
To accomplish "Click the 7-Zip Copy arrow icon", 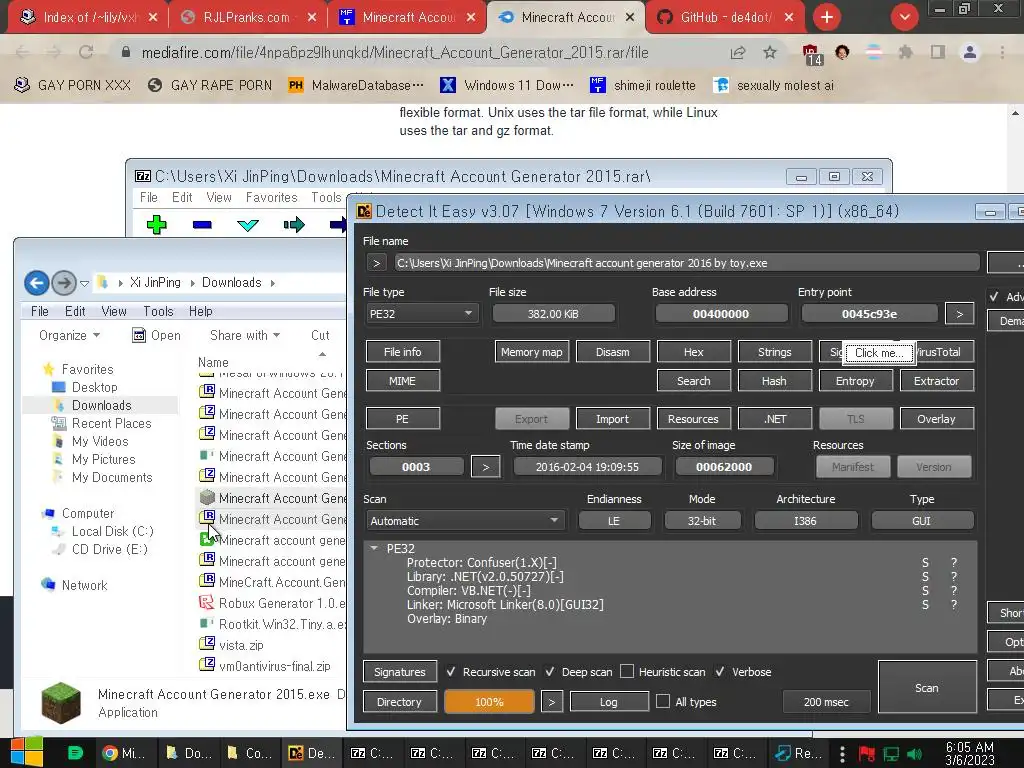I will (294, 225).
